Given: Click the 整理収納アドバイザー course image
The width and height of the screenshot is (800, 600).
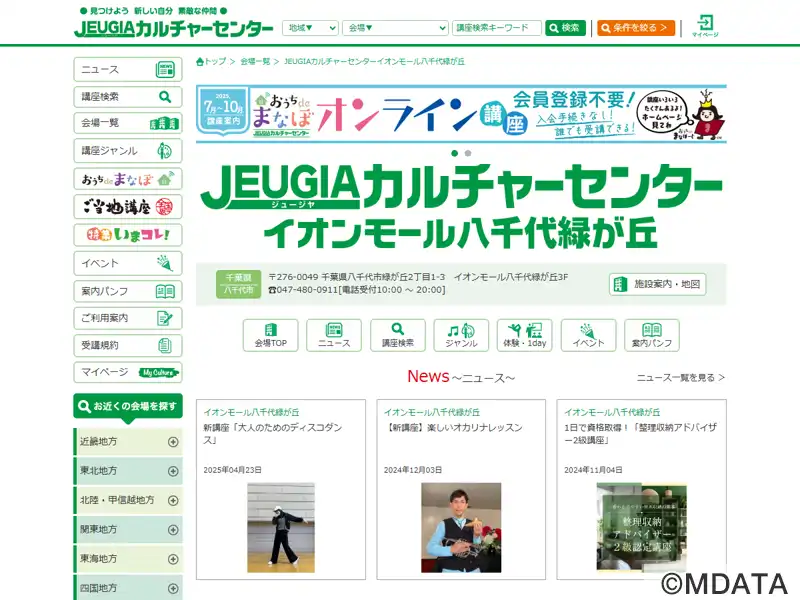Looking at the screenshot, I should pyautogui.click(x=641, y=528).
